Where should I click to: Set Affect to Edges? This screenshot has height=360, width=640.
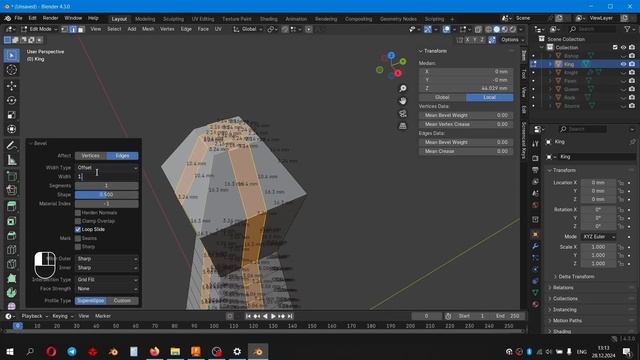click(x=122, y=156)
